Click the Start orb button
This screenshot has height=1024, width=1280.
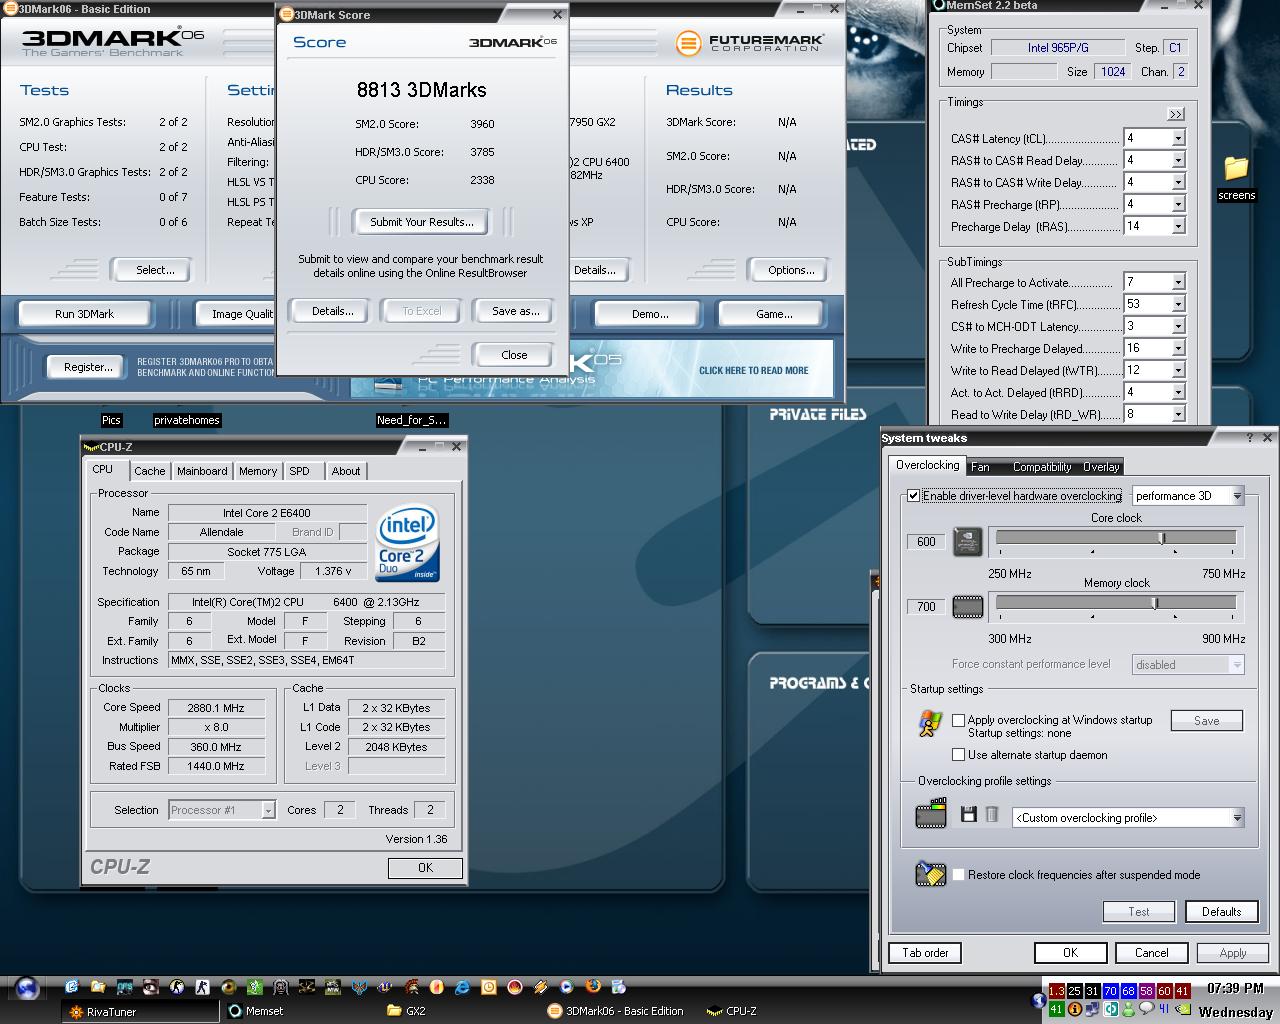pos(27,987)
